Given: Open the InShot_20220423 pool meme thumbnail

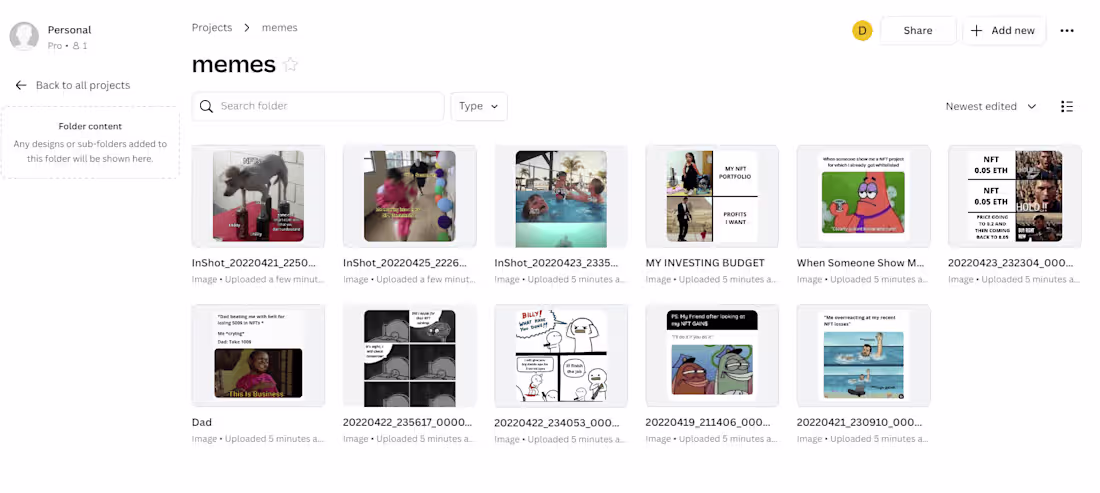Looking at the screenshot, I should point(561,196).
